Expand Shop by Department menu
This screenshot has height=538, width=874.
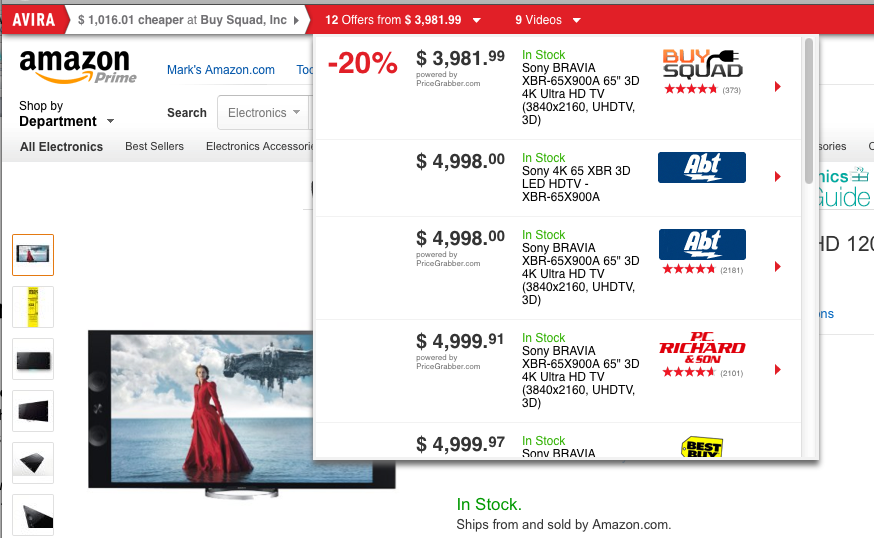[x=66, y=114]
